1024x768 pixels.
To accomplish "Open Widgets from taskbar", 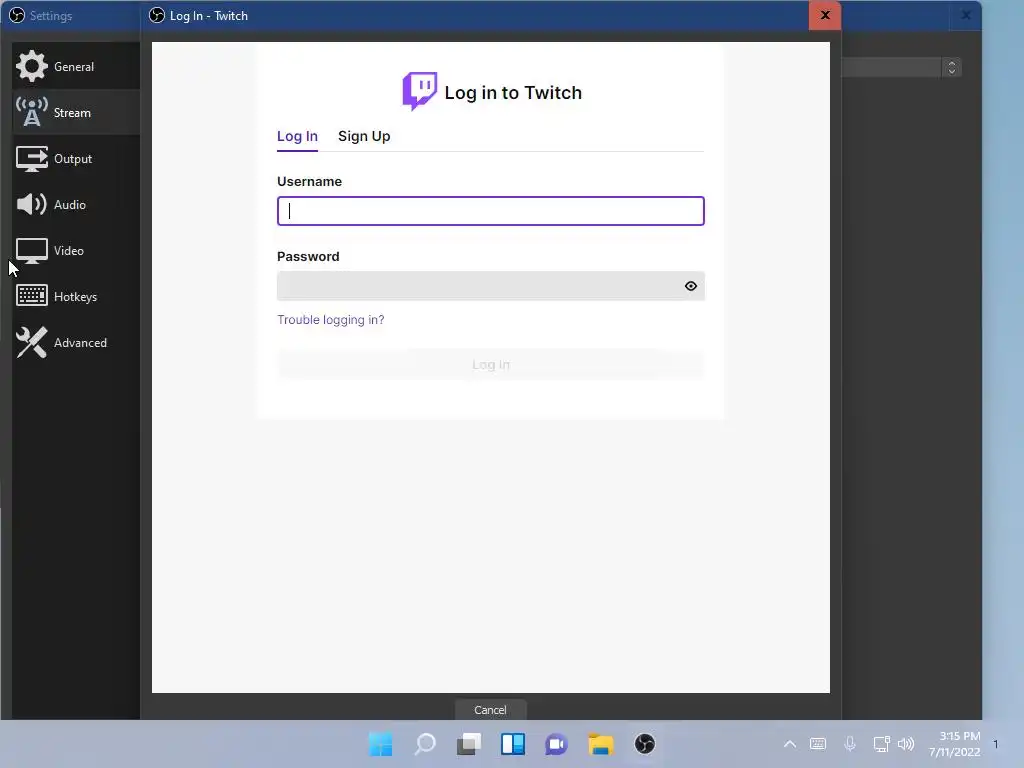I will (x=513, y=744).
